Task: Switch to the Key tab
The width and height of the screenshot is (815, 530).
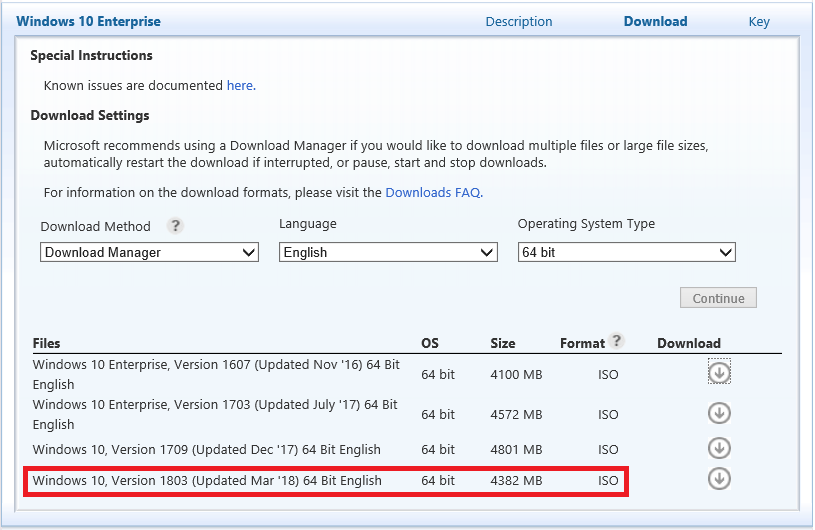Action: (759, 22)
